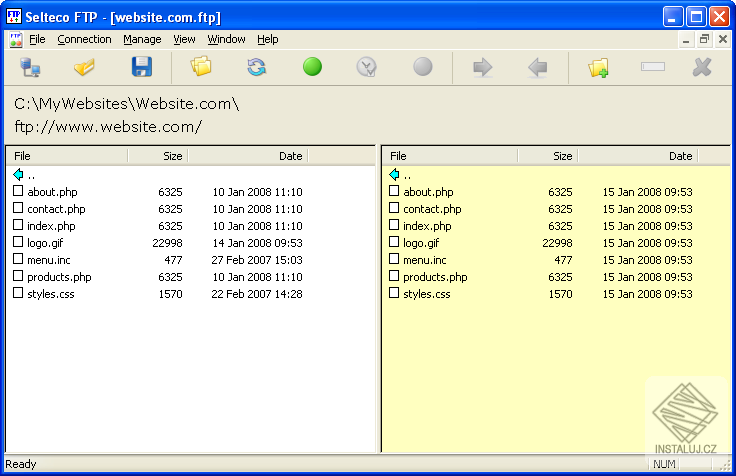This screenshot has height=476, width=736.
Task: Click the yellow folders compare icon
Action: coord(201,67)
